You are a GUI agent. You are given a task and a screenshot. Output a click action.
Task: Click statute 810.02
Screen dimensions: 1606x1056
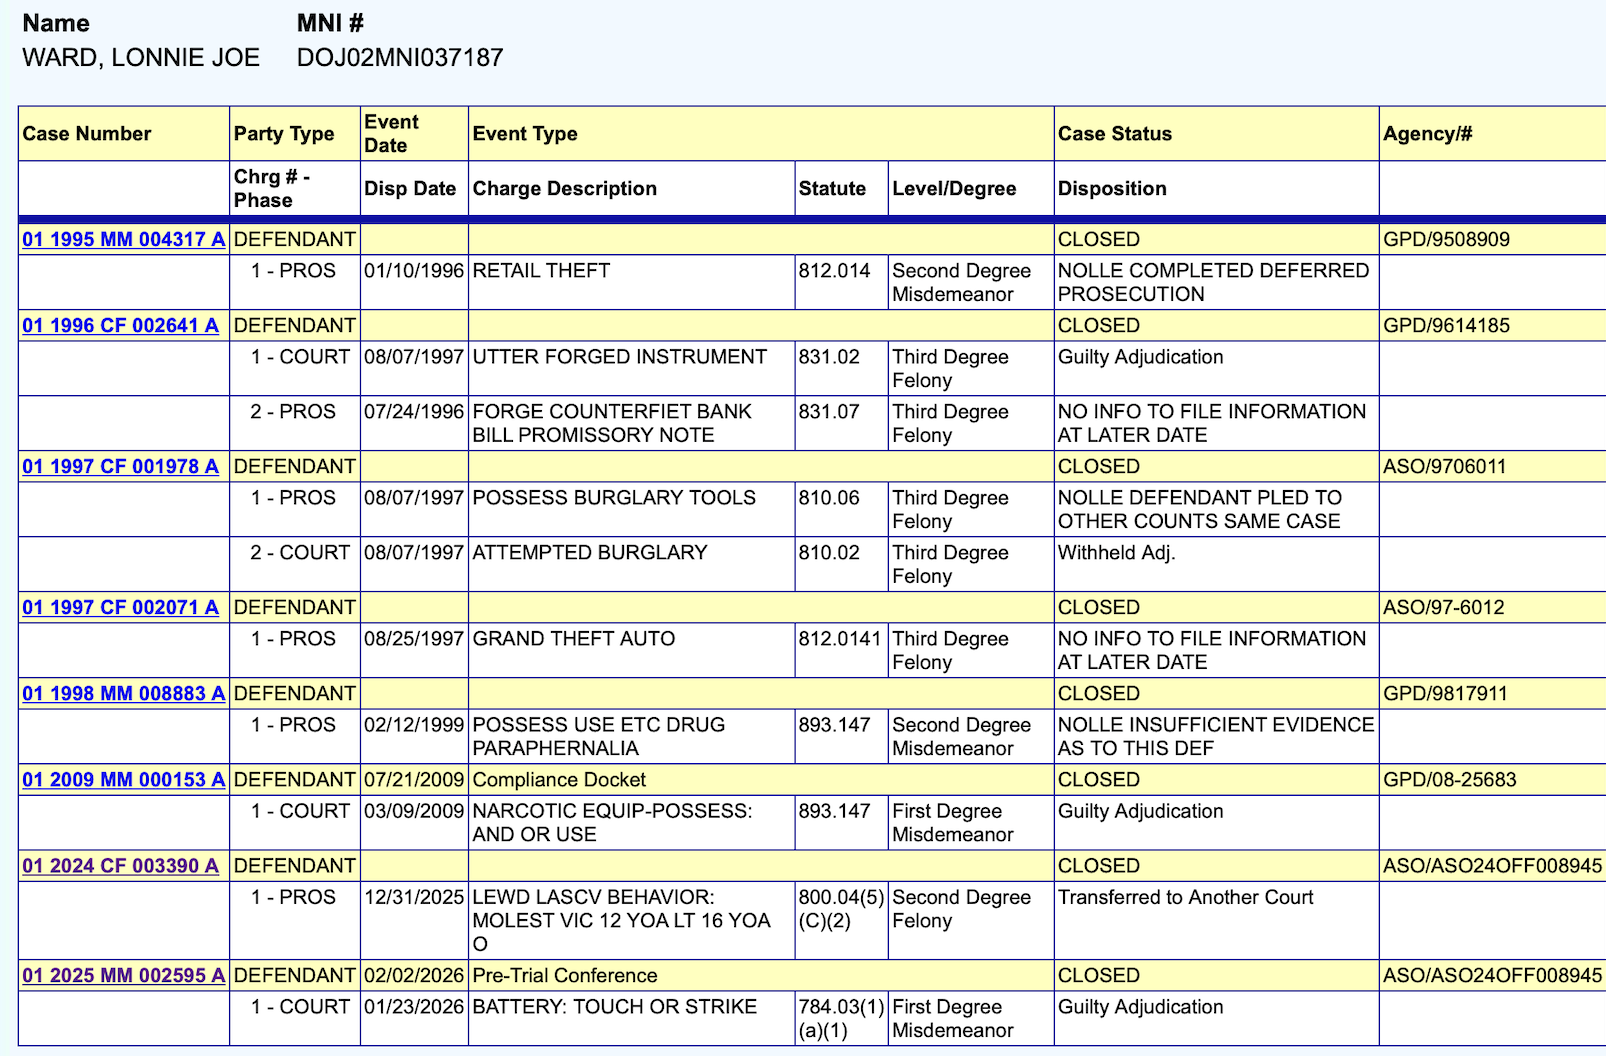[x=829, y=552]
